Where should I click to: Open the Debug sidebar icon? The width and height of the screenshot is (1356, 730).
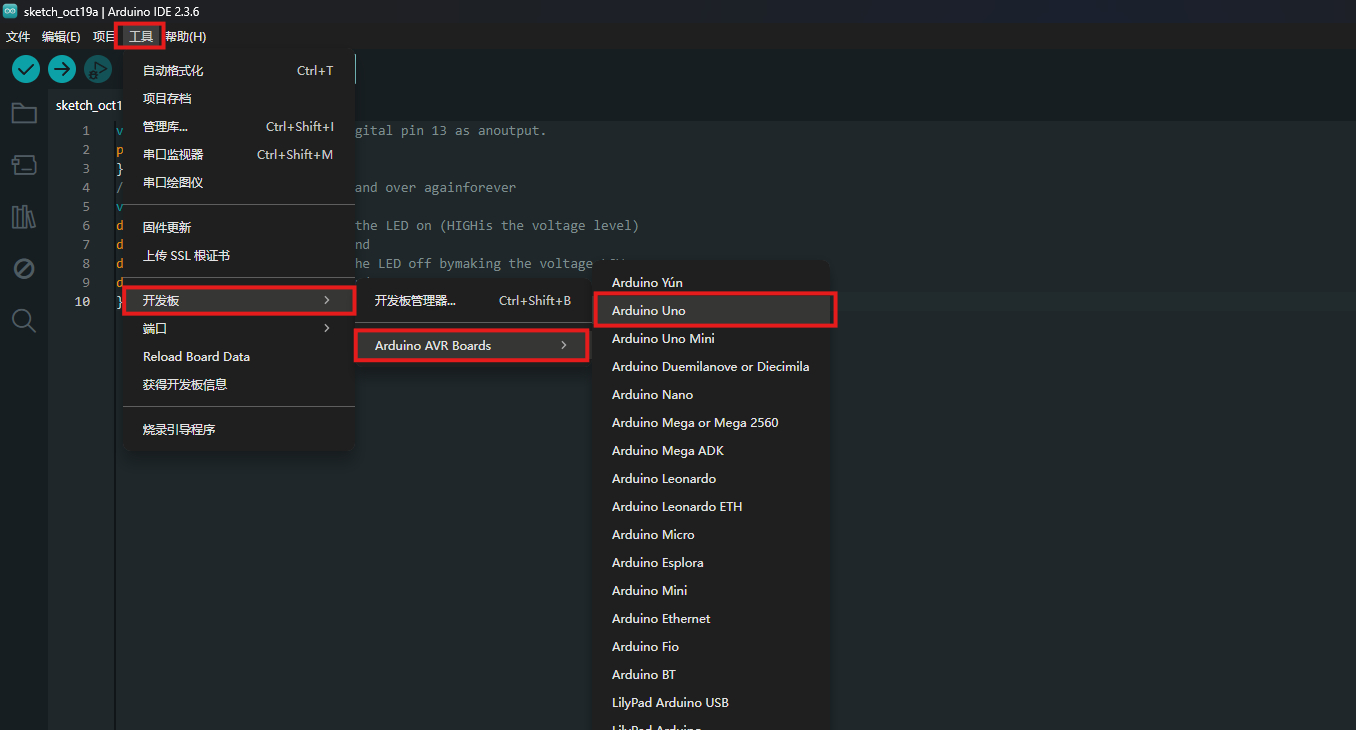(24, 269)
